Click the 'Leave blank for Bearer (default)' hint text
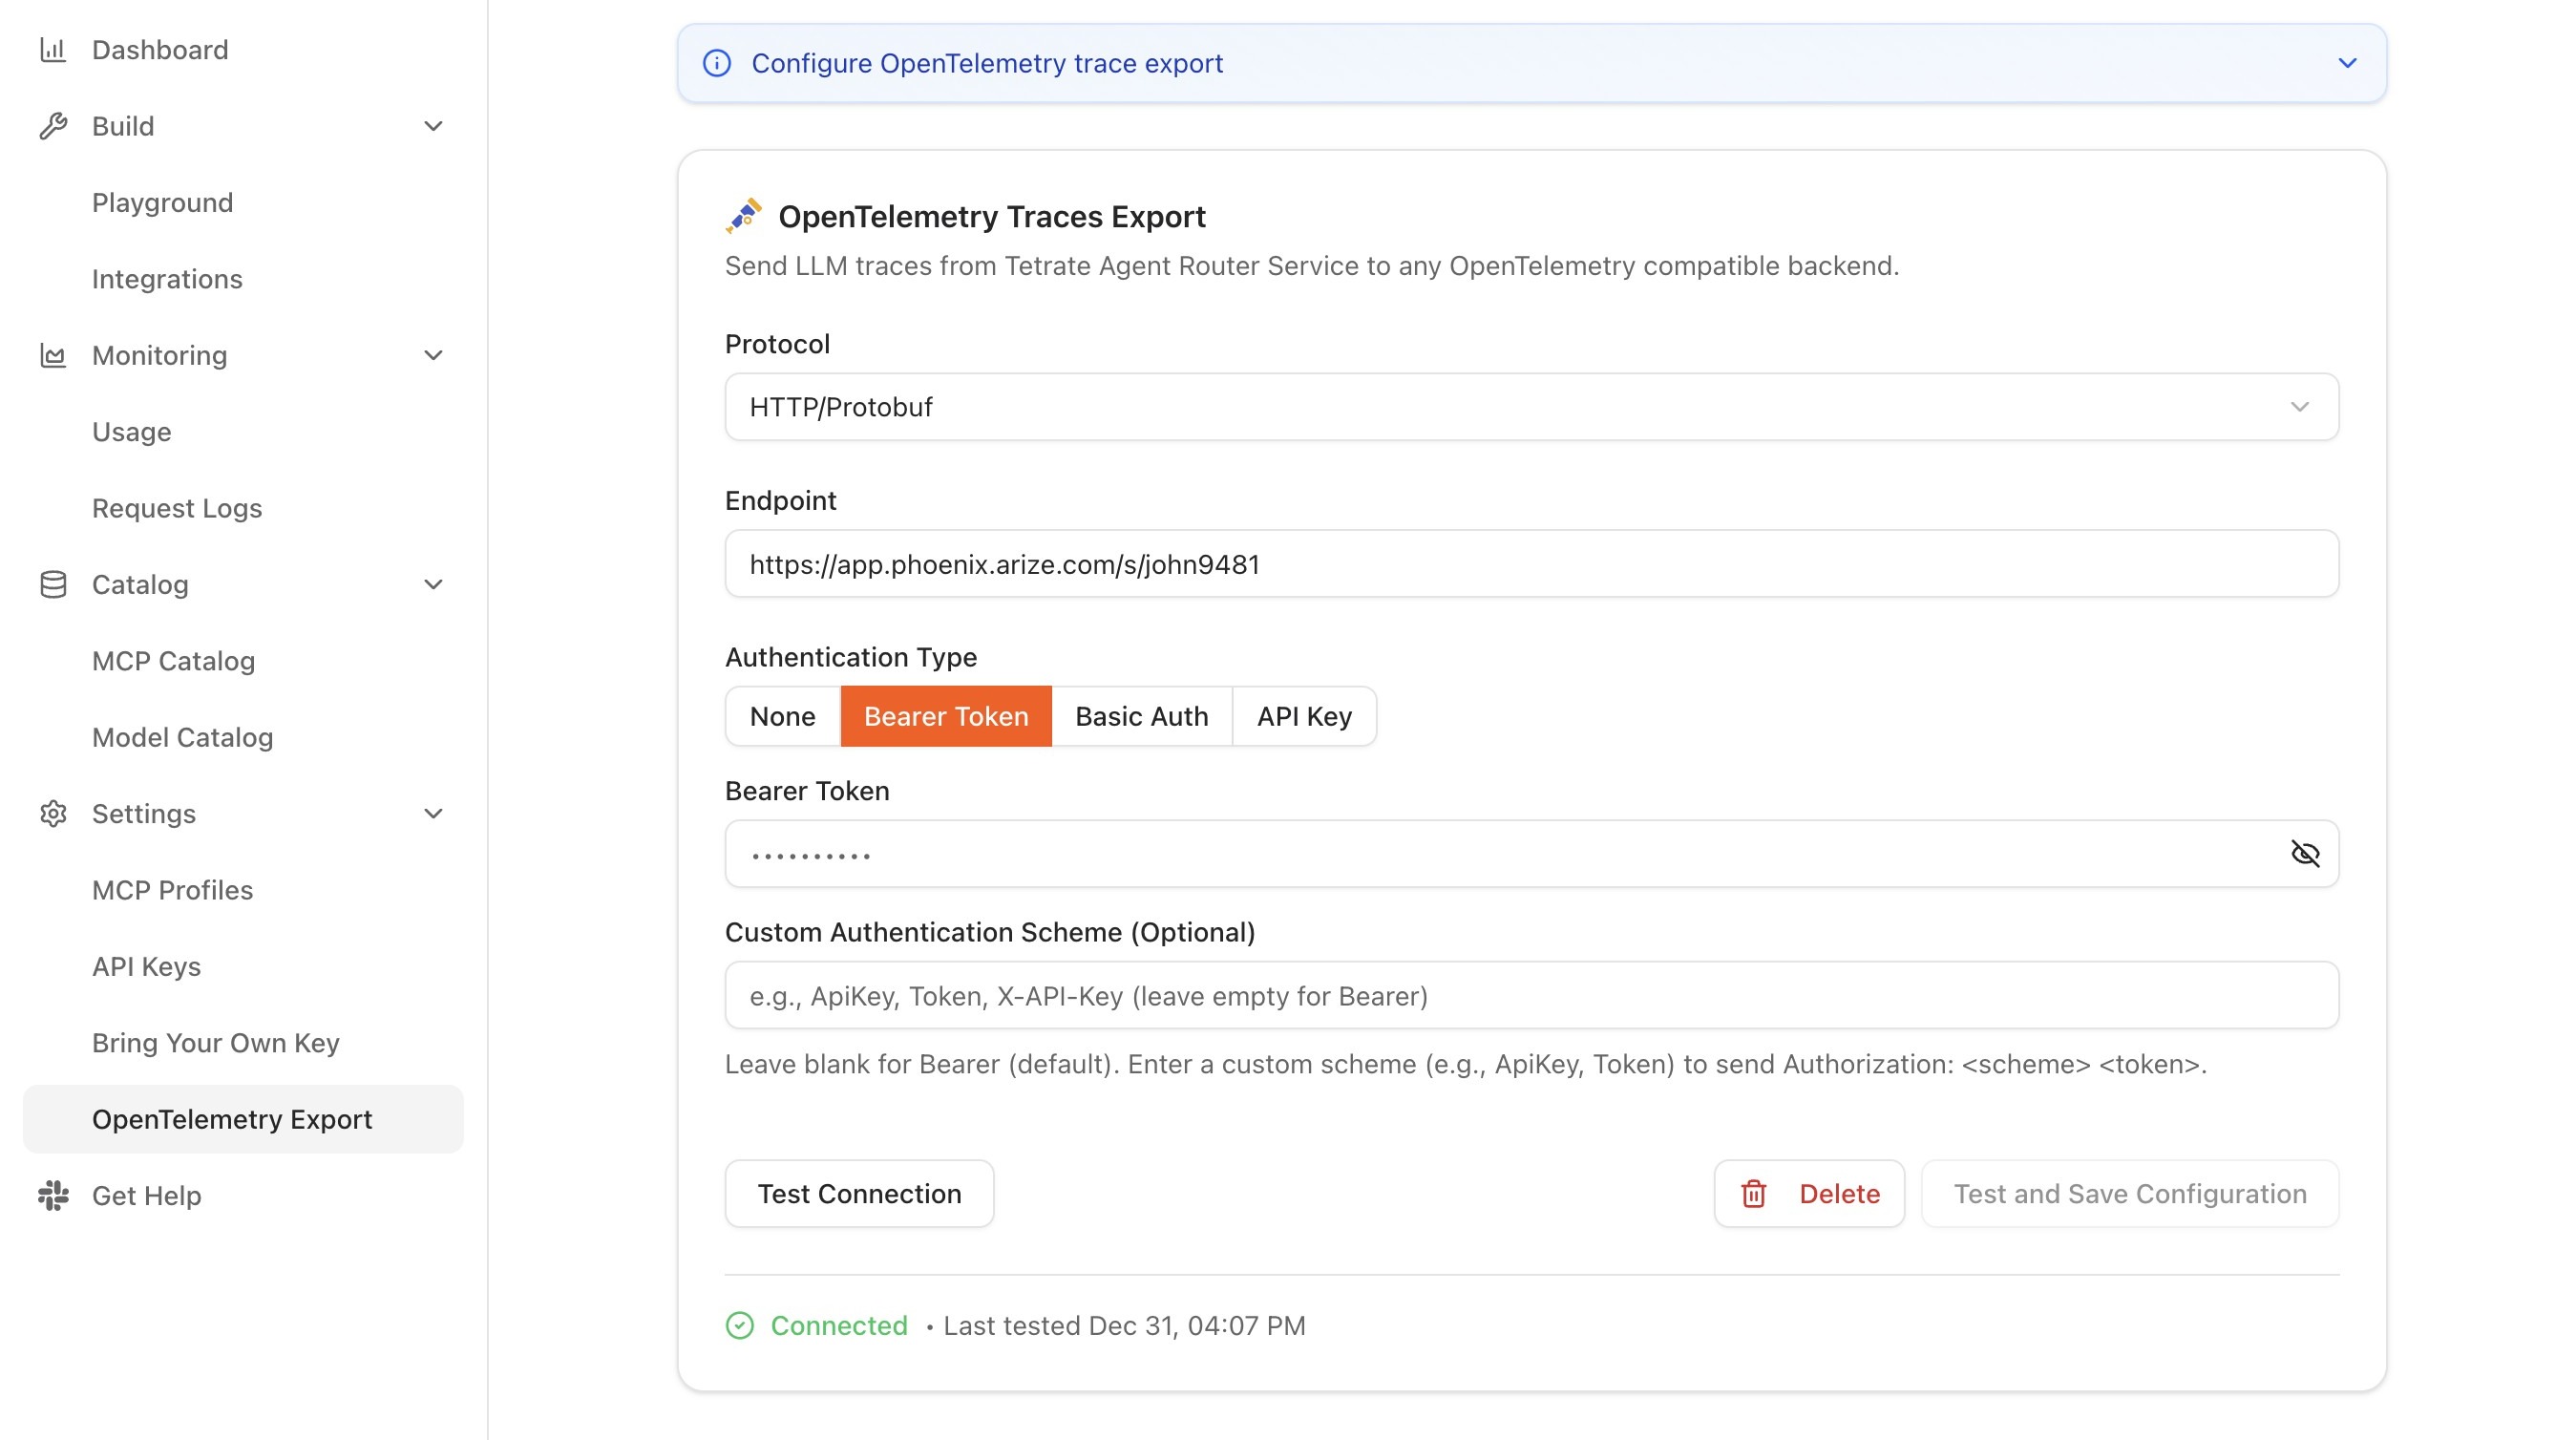This screenshot has height=1440, width=2576. (x=1465, y=1064)
